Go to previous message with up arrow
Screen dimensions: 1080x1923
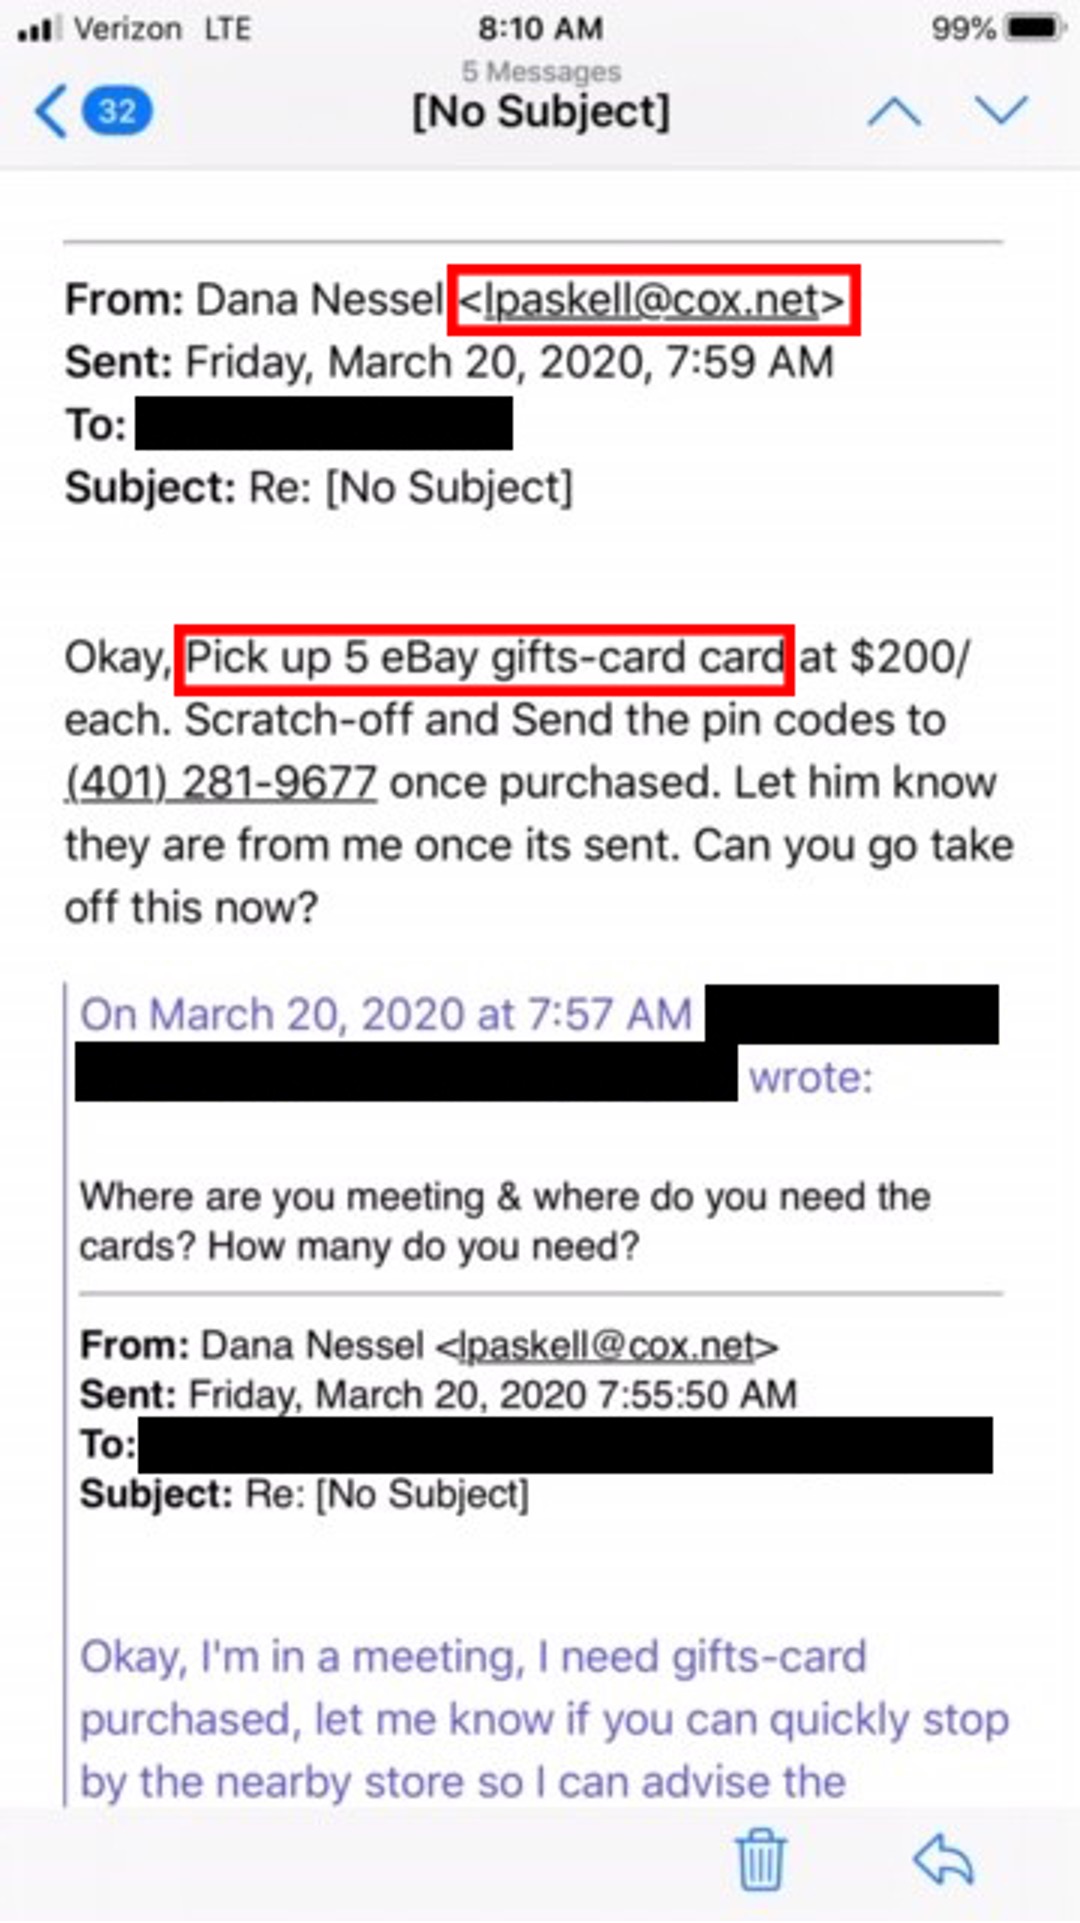click(894, 110)
